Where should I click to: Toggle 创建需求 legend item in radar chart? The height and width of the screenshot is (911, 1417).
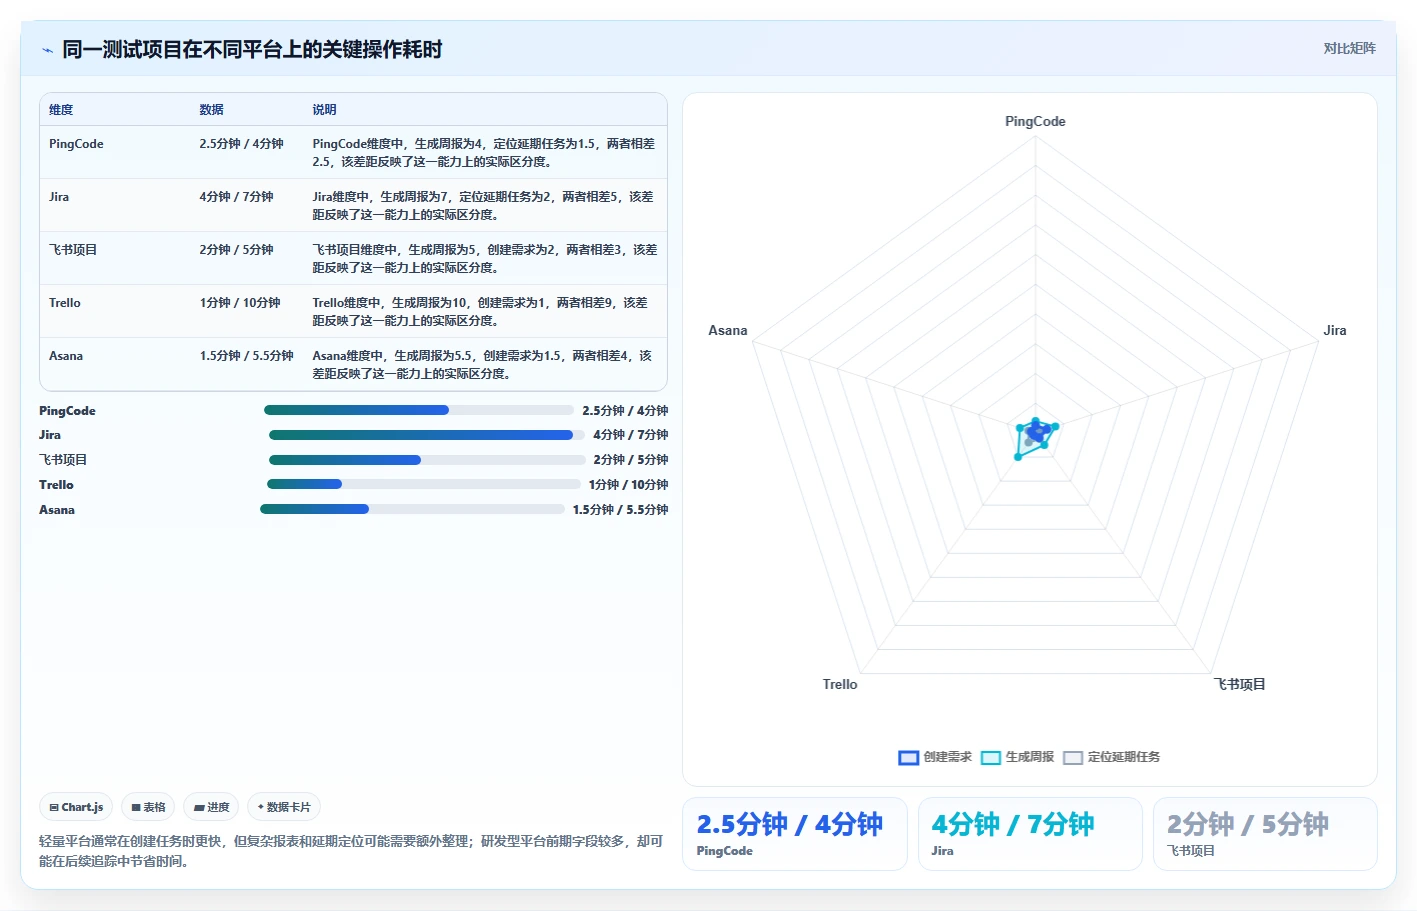pos(935,757)
